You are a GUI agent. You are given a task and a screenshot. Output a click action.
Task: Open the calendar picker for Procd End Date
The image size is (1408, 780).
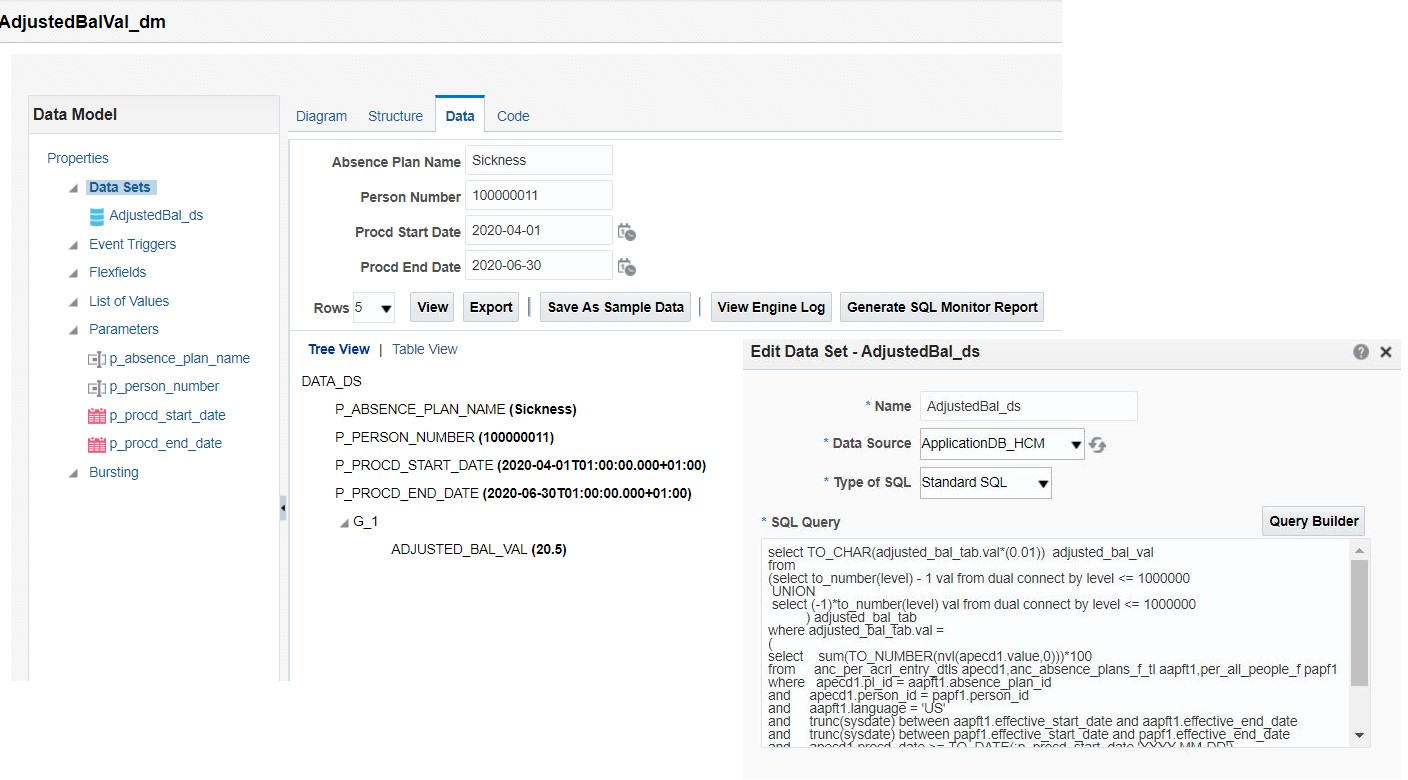click(x=626, y=266)
